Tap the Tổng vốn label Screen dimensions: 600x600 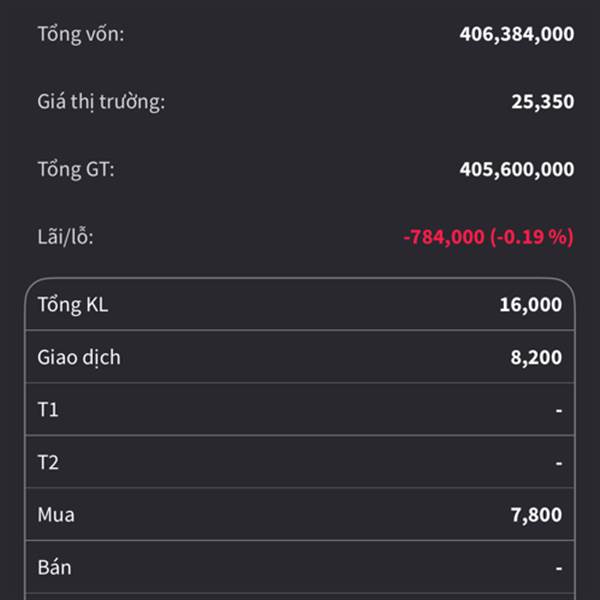pyautogui.click(x=80, y=34)
